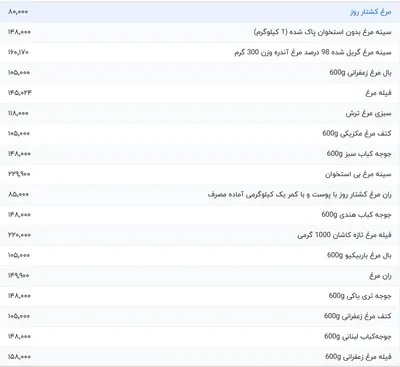Select the ۱۵۸,۰۰۰ price value
The image size is (400, 367).
pos(19,357)
